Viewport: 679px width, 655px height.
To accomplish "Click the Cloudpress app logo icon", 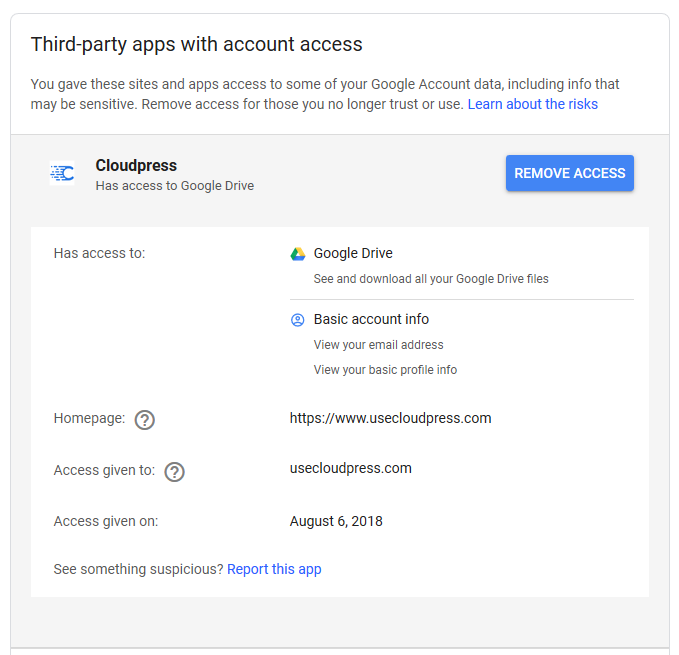I will pyautogui.click(x=62, y=173).
